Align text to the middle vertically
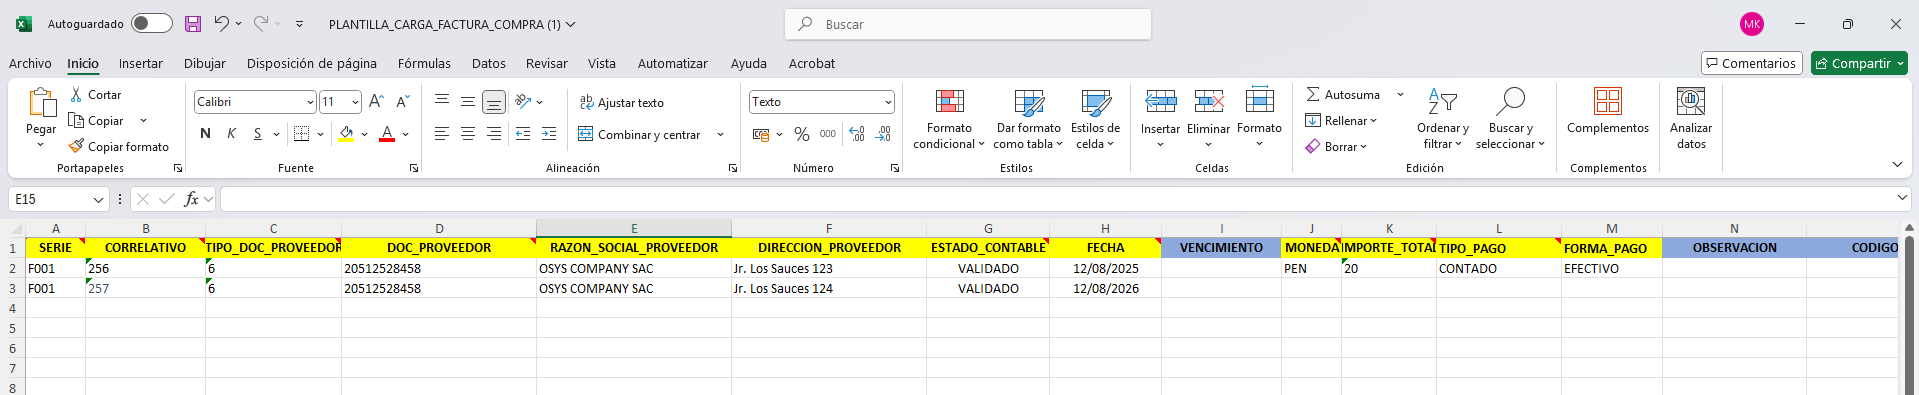1919x395 pixels. pos(468,101)
